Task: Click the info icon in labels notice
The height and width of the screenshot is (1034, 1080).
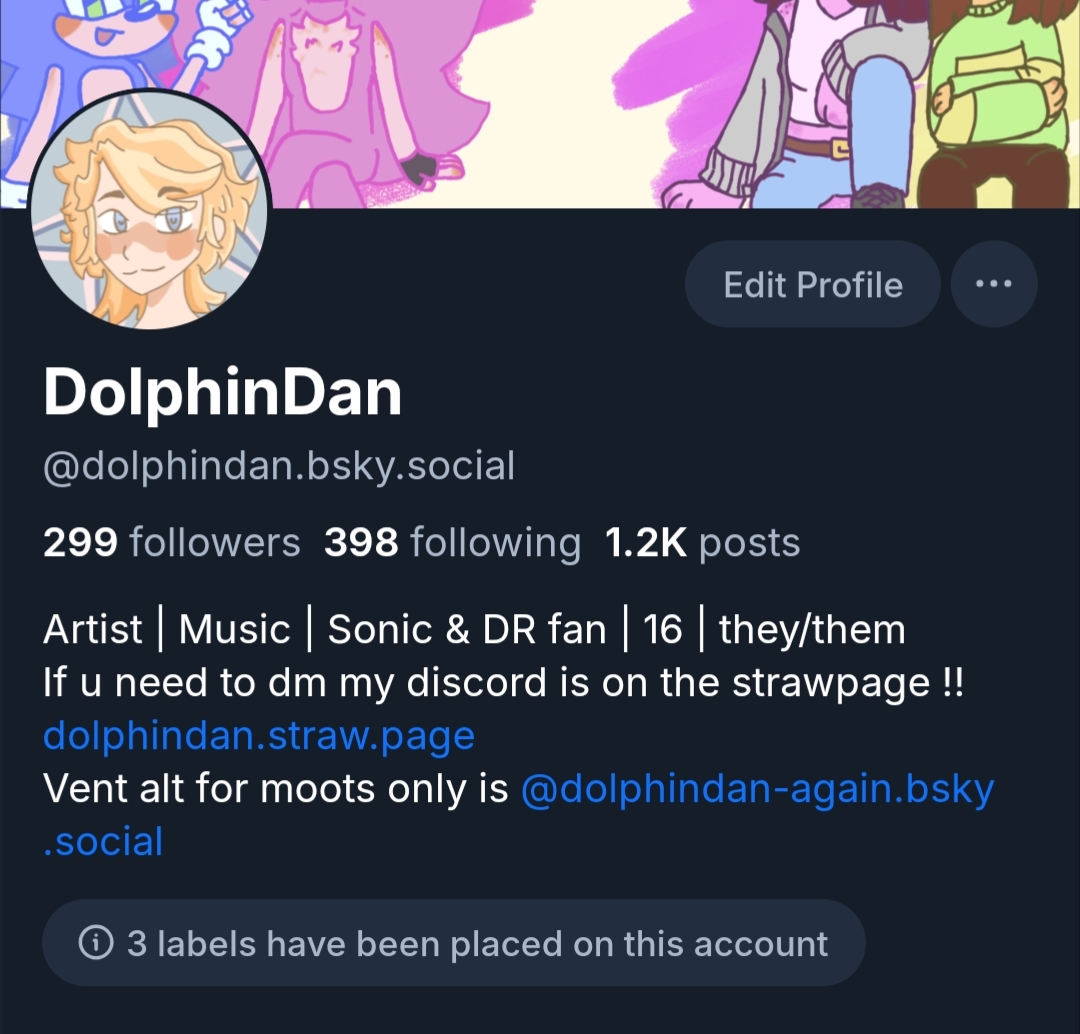Action: (x=96, y=942)
